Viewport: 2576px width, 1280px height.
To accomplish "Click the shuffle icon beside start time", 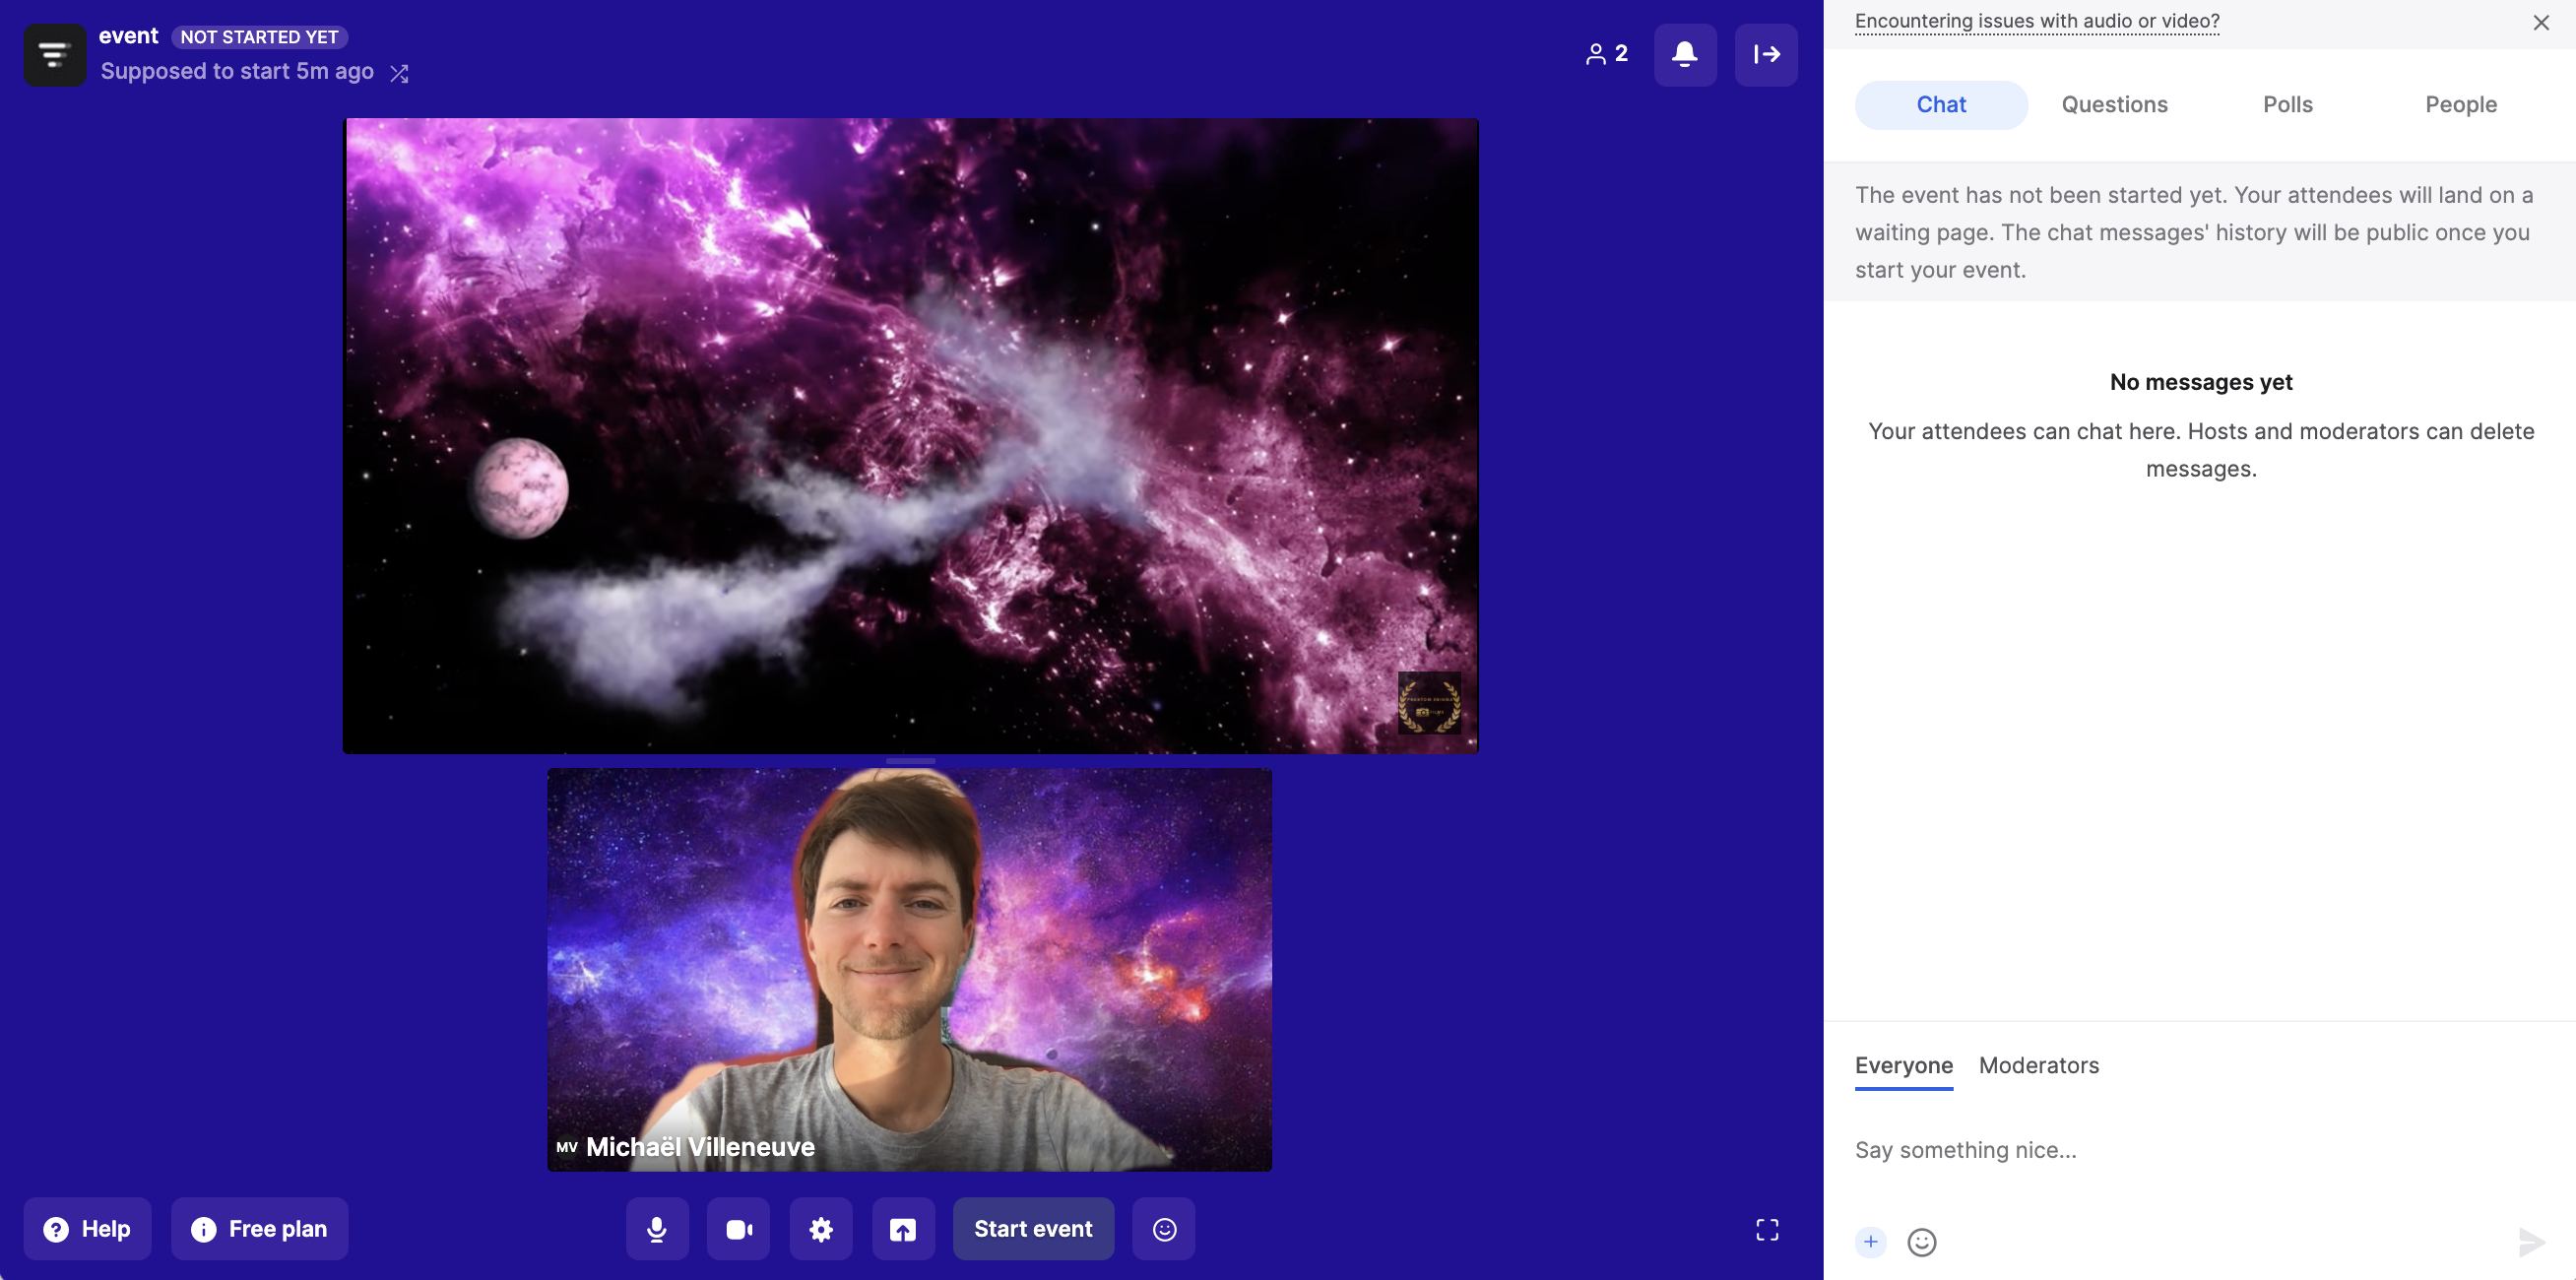I will 399,73.
